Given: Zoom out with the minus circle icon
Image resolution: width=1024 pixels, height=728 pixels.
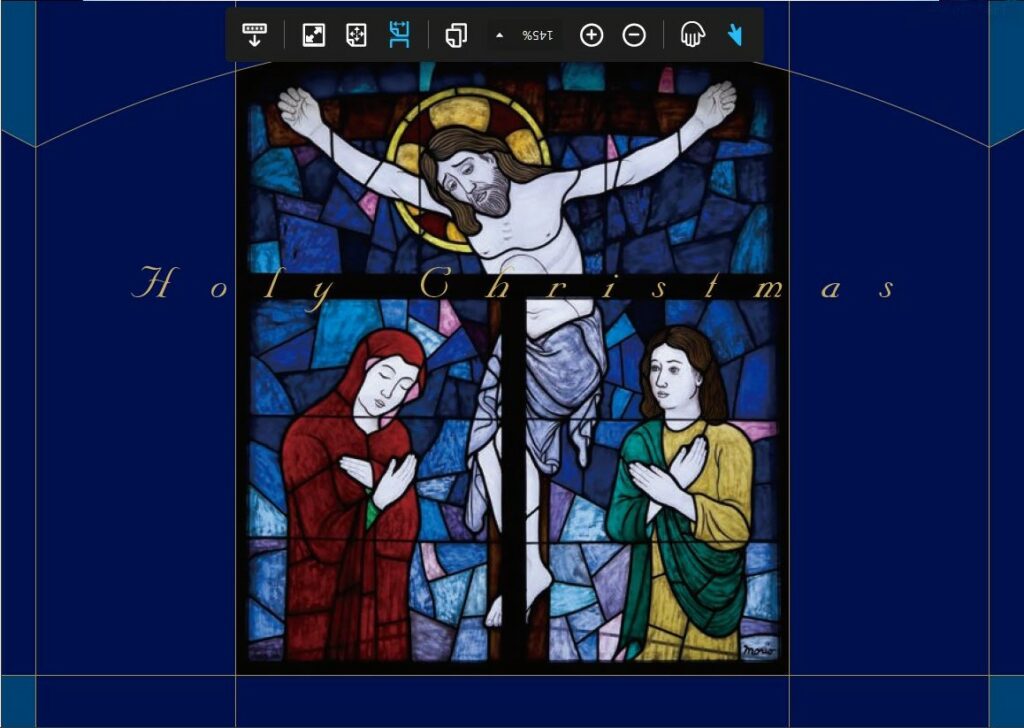Looking at the screenshot, I should click(634, 35).
